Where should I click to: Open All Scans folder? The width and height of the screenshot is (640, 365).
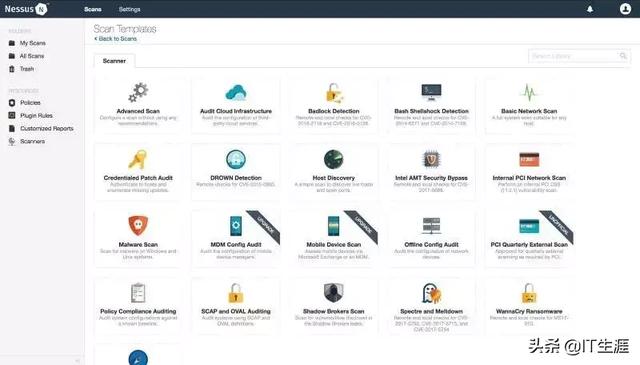coord(31,56)
